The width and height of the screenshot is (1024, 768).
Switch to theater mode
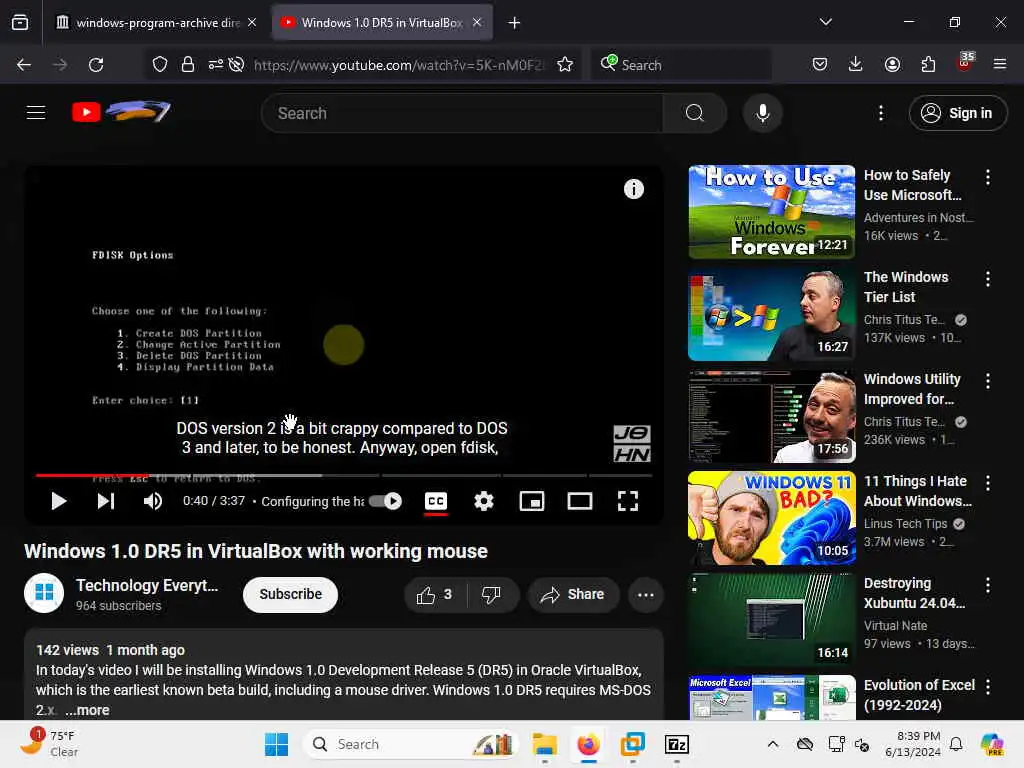point(580,502)
